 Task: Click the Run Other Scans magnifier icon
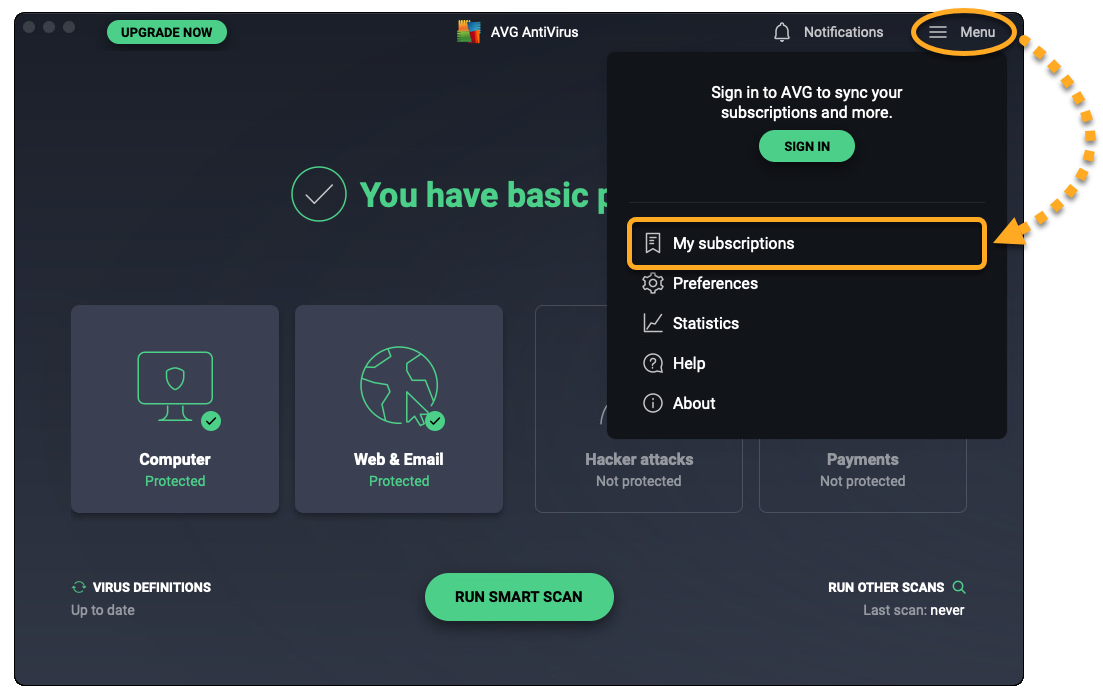point(959,587)
